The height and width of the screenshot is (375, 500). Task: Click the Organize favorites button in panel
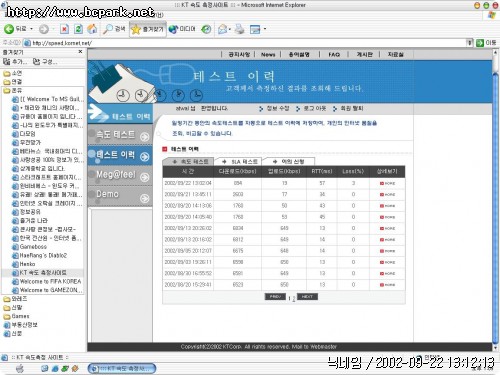tap(45, 62)
